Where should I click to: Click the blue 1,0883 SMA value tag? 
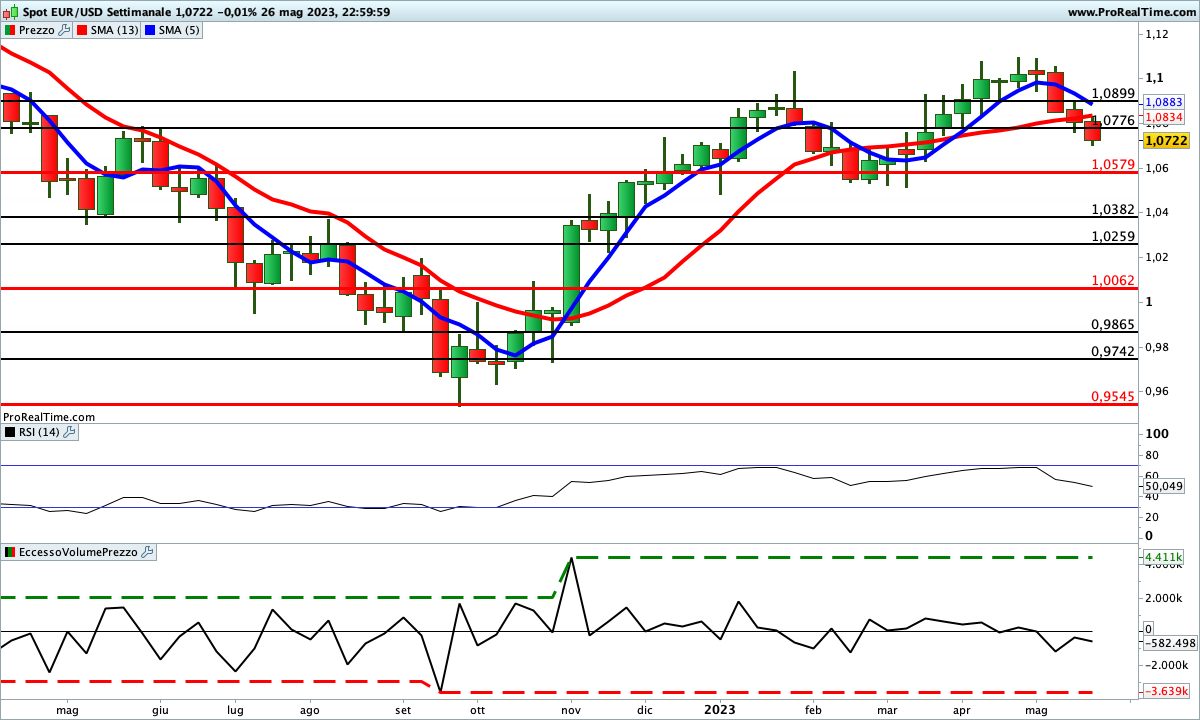(x=1163, y=102)
